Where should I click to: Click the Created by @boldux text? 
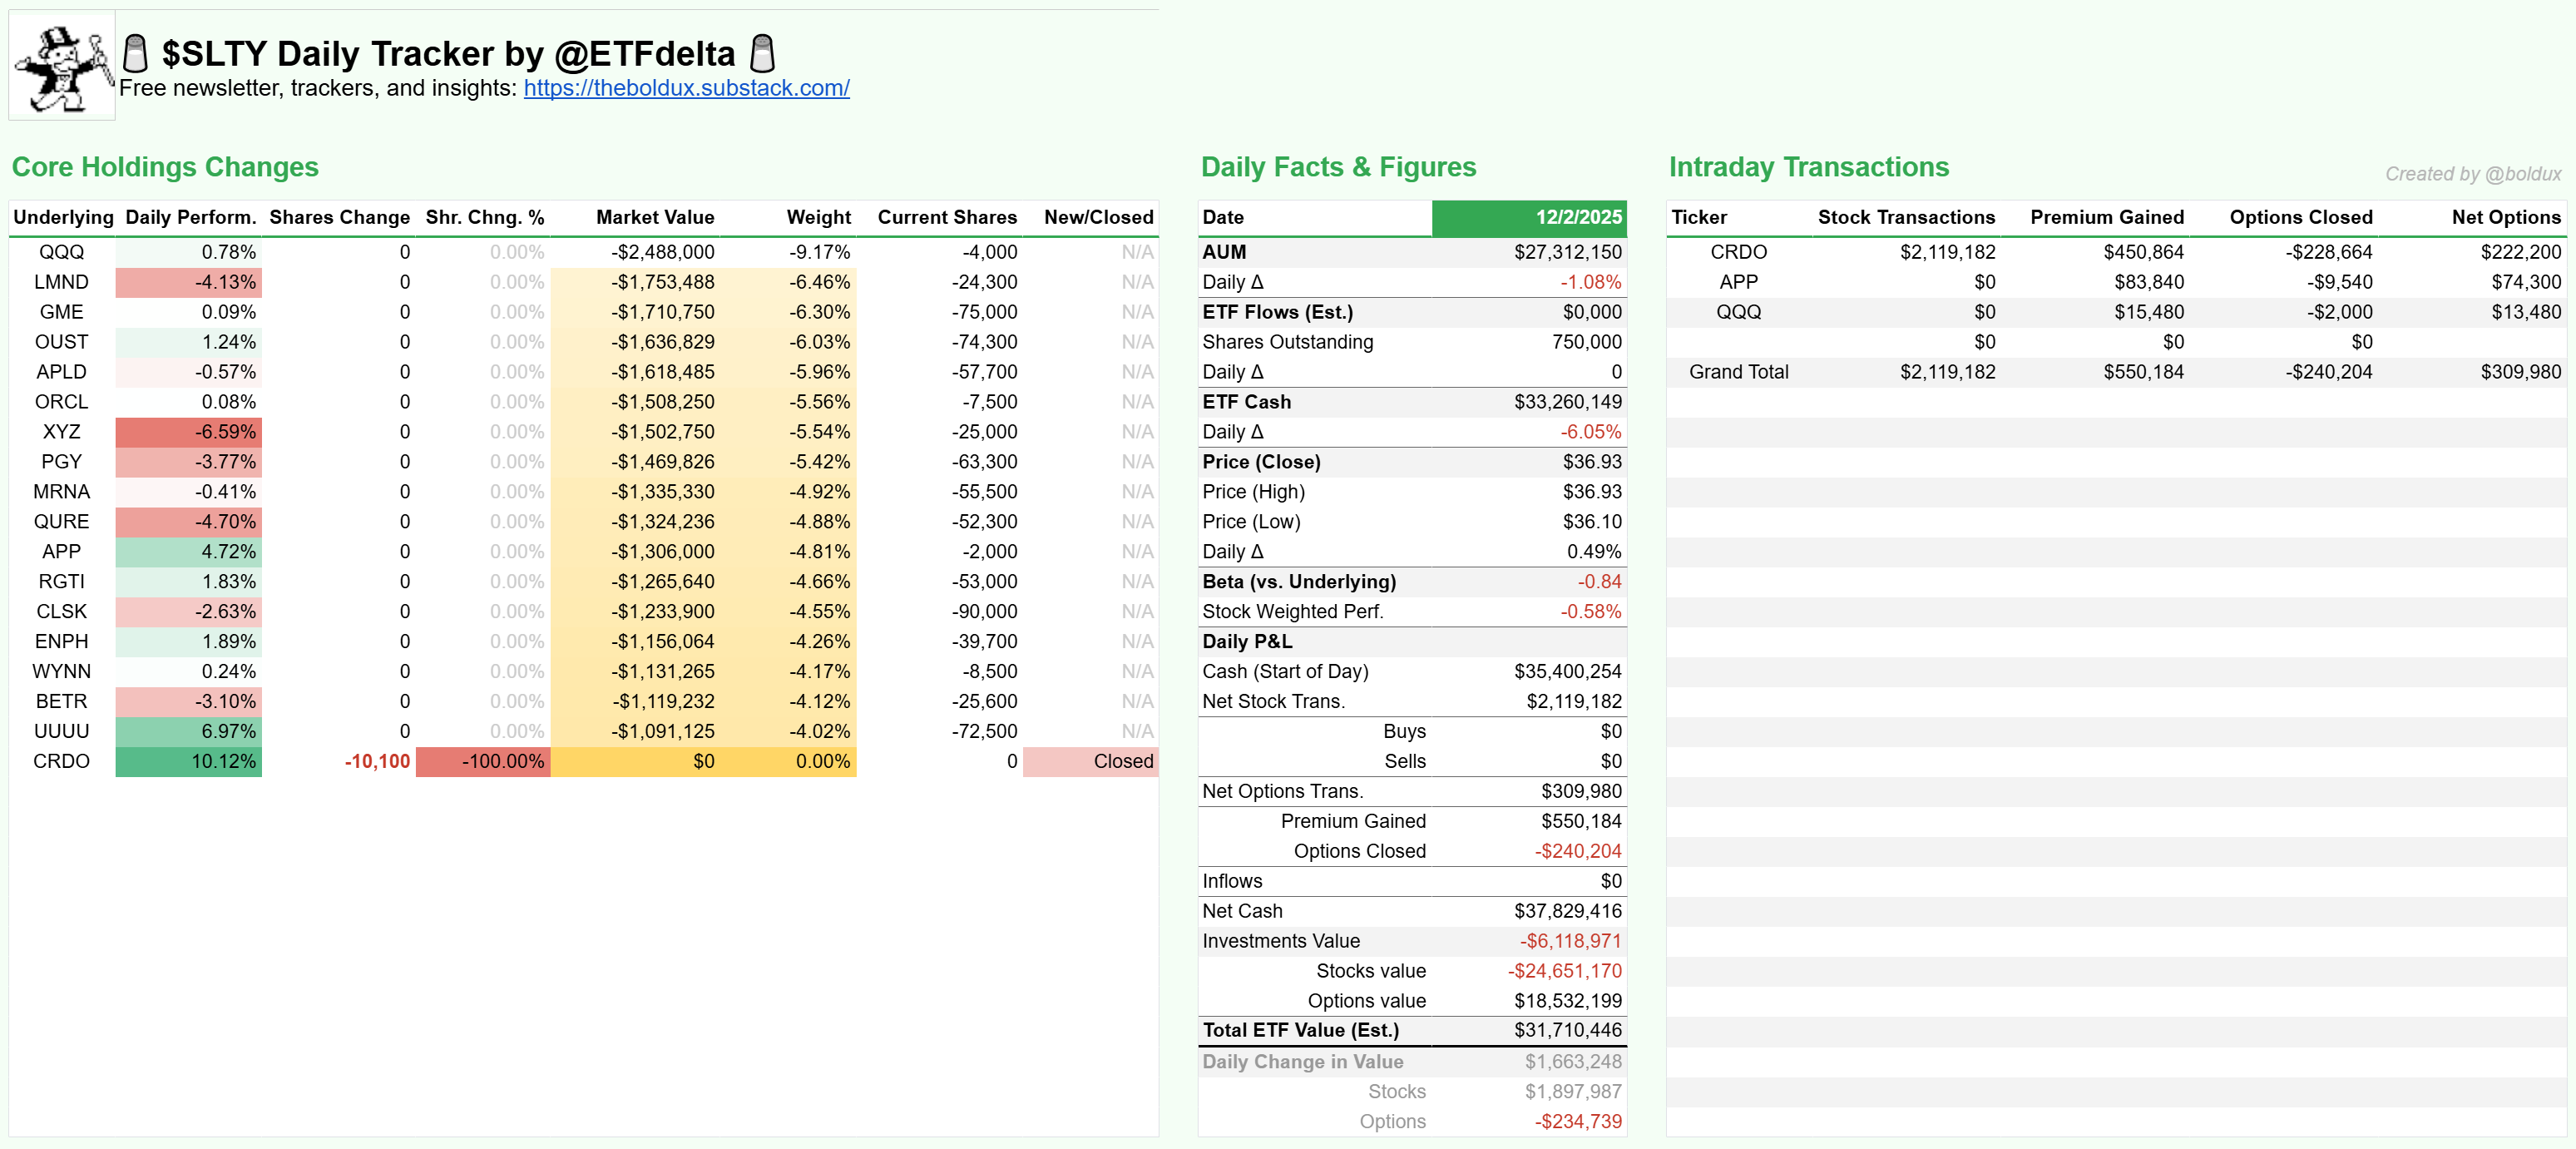coord(2472,174)
